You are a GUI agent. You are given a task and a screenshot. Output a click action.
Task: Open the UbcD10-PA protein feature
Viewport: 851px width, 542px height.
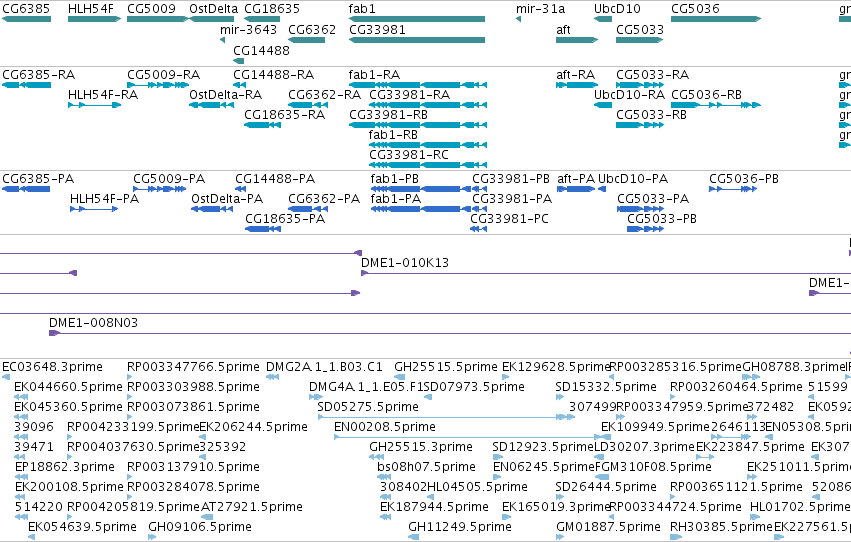[x=602, y=189]
